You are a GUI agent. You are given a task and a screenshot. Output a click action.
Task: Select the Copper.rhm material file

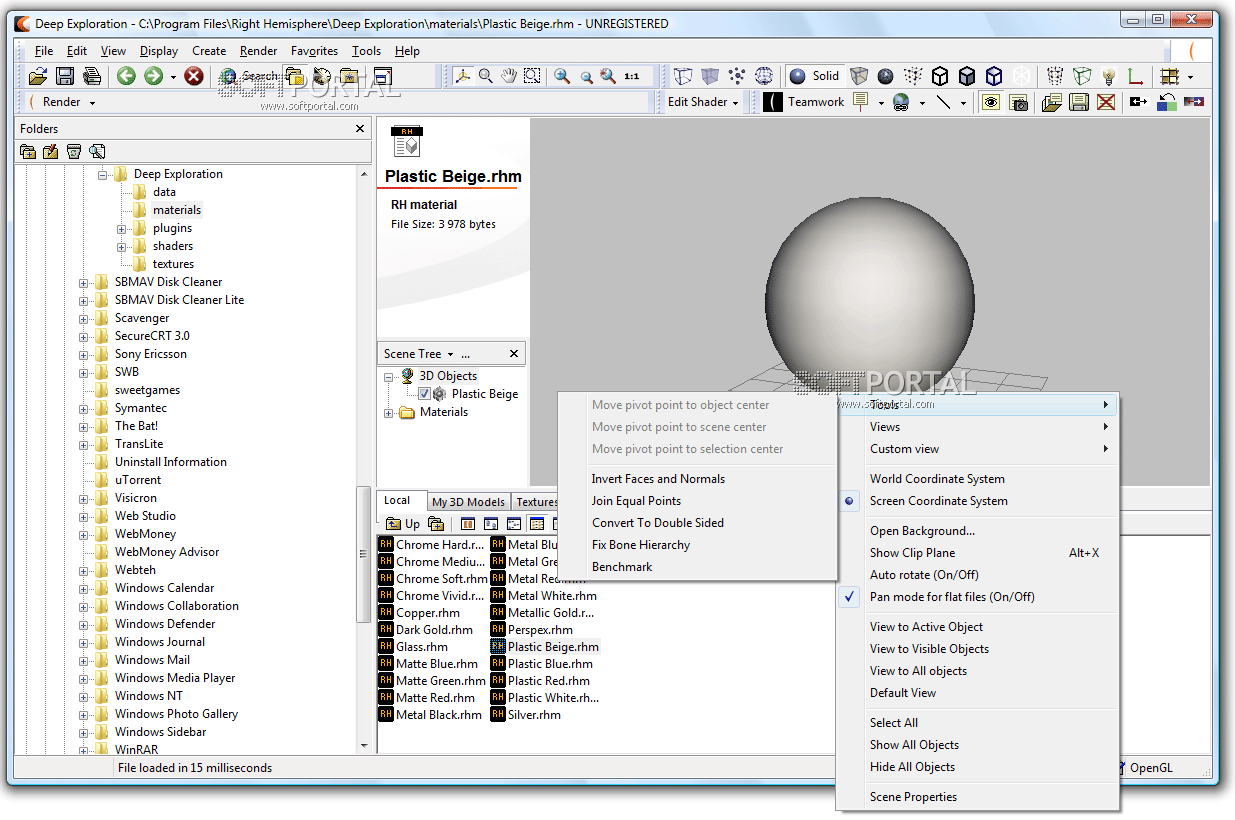click(419, 613)
